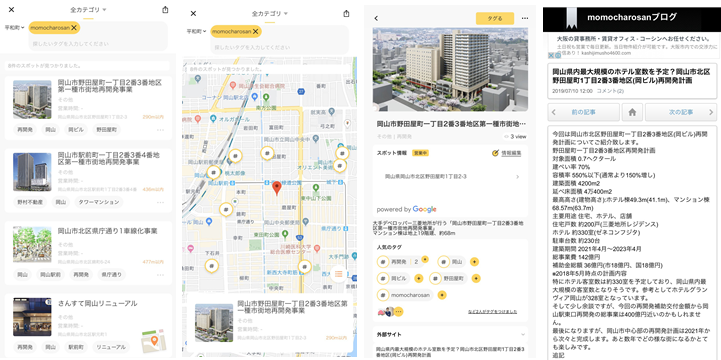
Task: Open more menu on 野田屋町一丁目 list card
Action: (x=160, y=130)
